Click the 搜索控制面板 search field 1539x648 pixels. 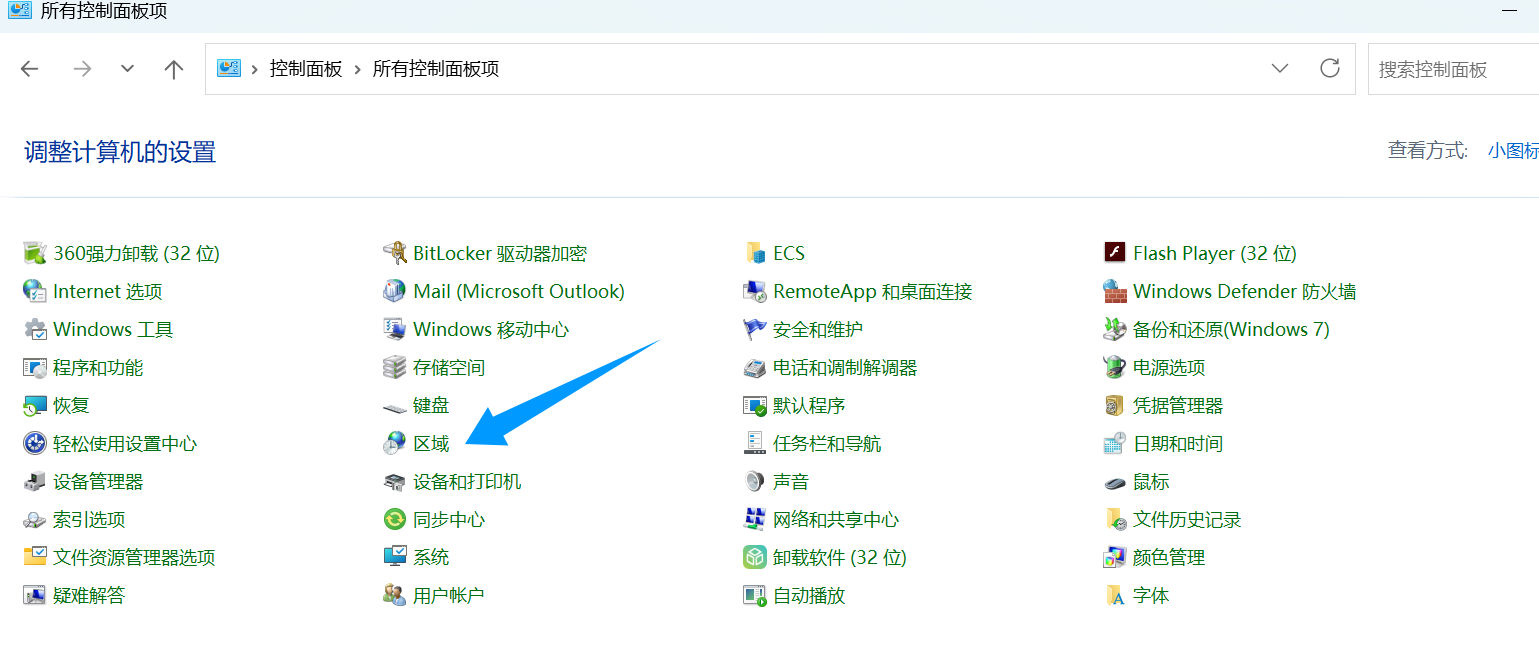[1453, 69]
